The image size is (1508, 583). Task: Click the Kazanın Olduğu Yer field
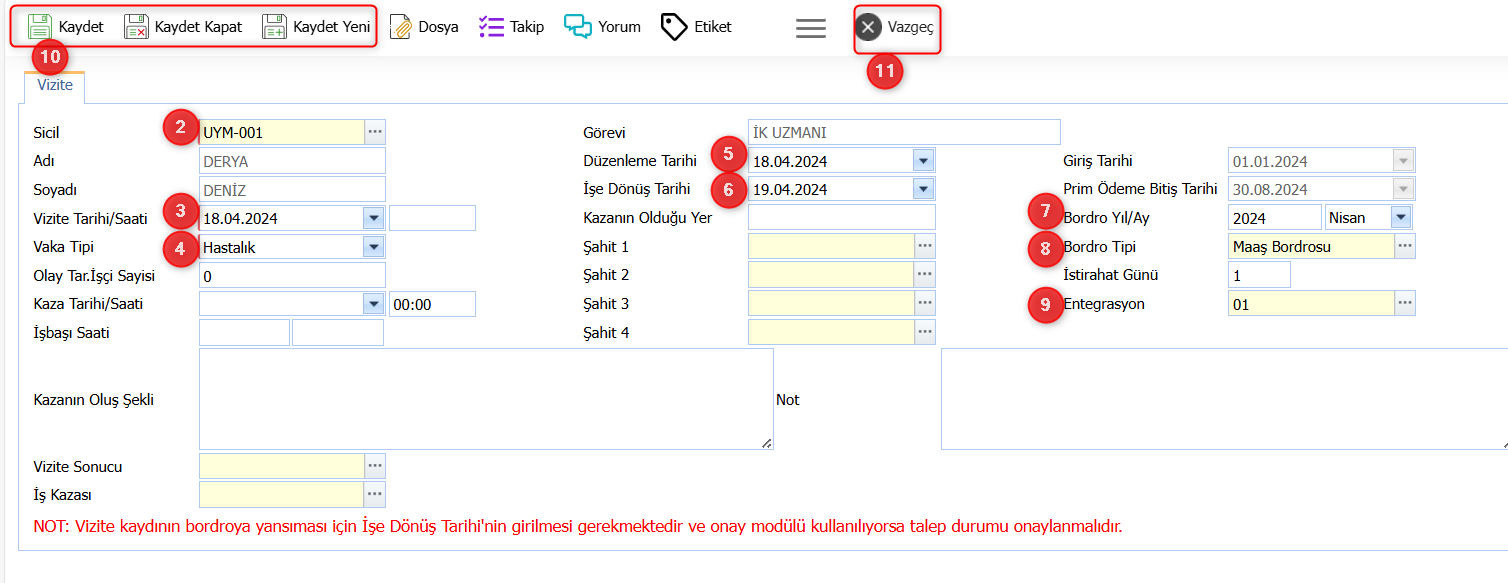tap(842, 217)
